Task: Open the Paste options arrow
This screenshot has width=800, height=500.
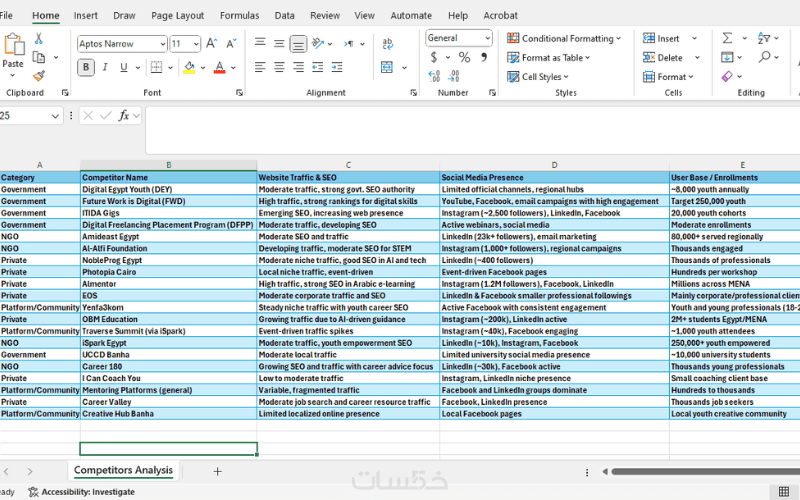Action: coord(13,76)
